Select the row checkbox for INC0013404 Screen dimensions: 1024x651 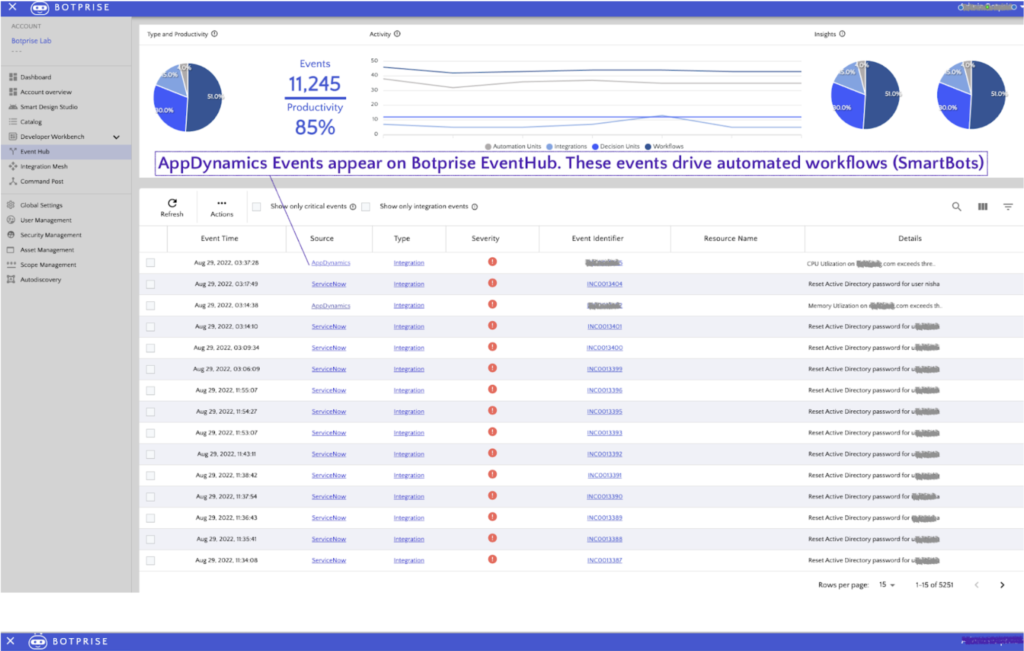point(151,284)
